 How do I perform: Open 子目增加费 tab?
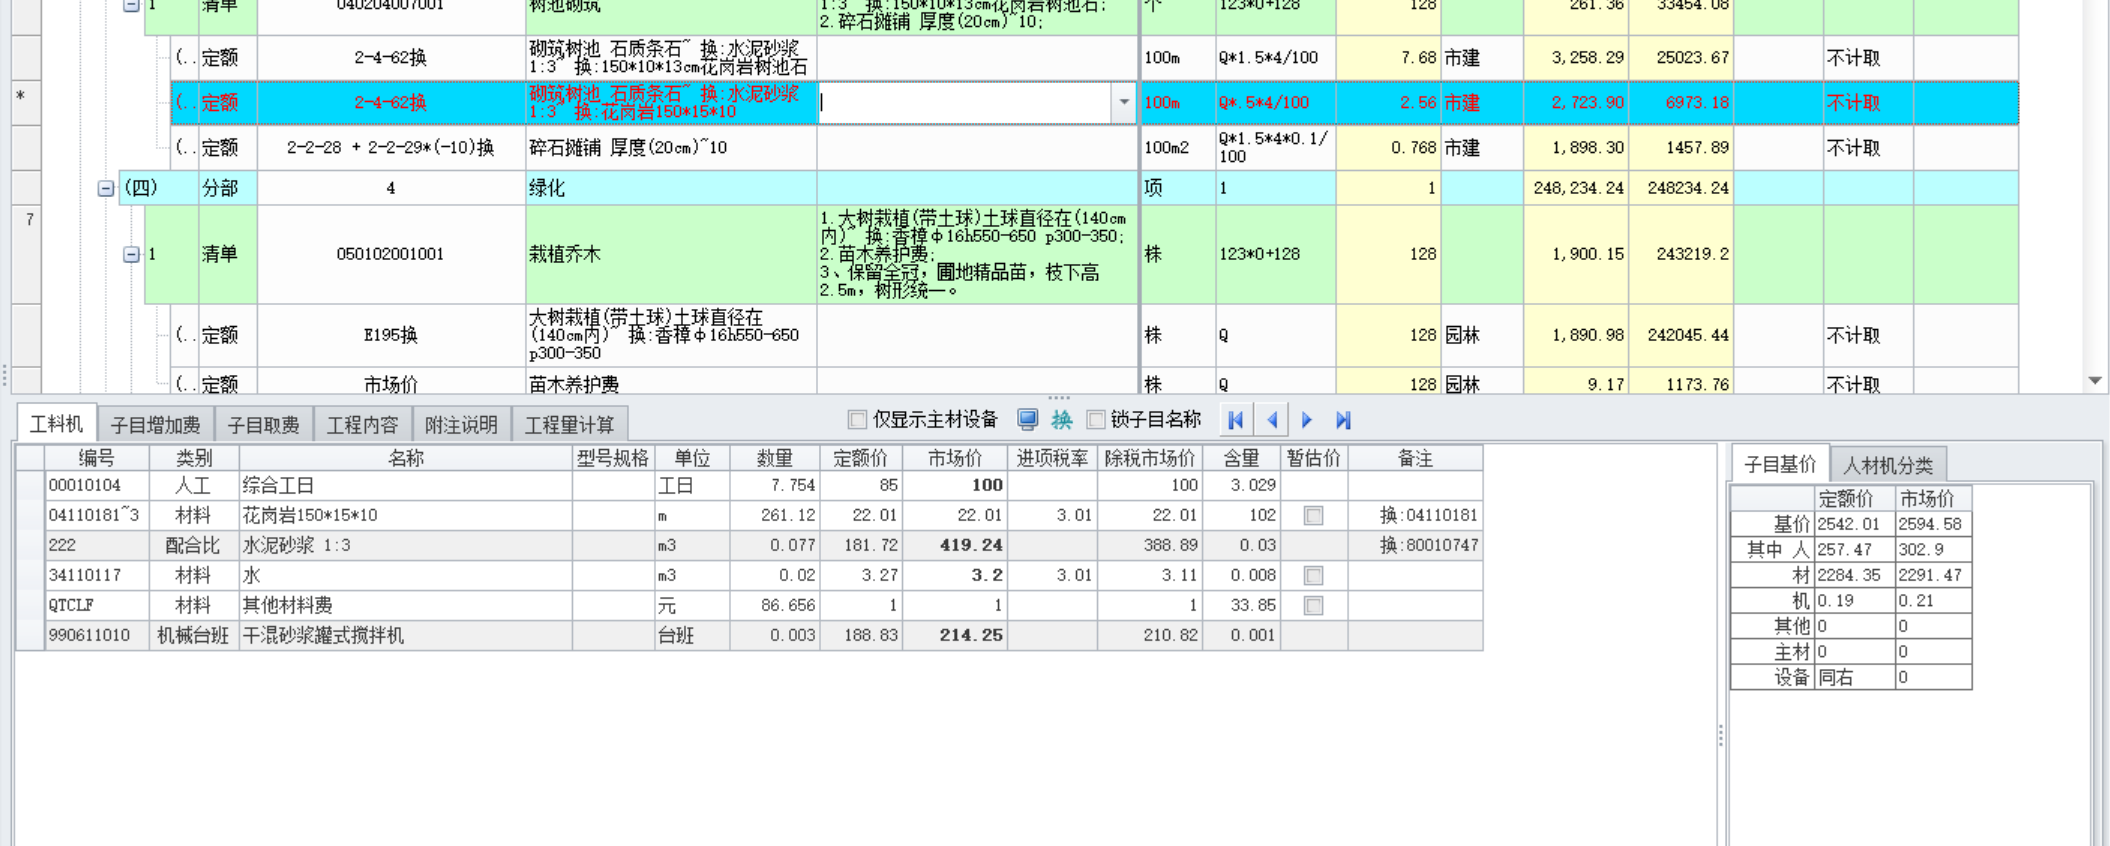pos(156,425)
